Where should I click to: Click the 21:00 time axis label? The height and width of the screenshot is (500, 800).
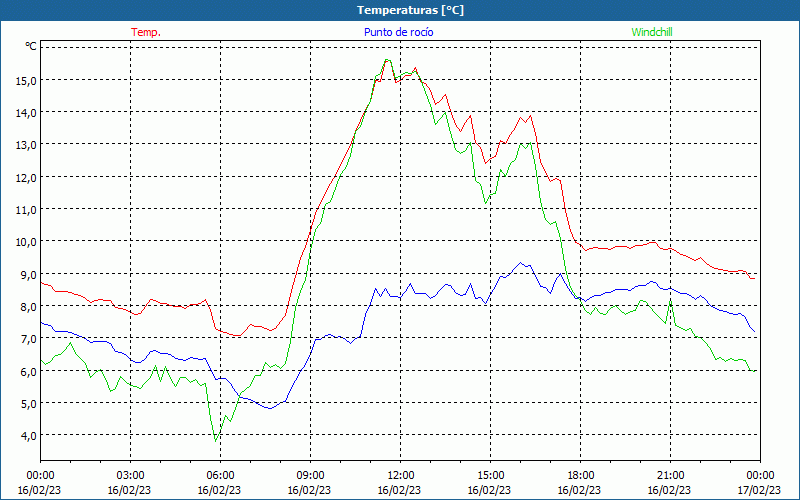[670, 475]
